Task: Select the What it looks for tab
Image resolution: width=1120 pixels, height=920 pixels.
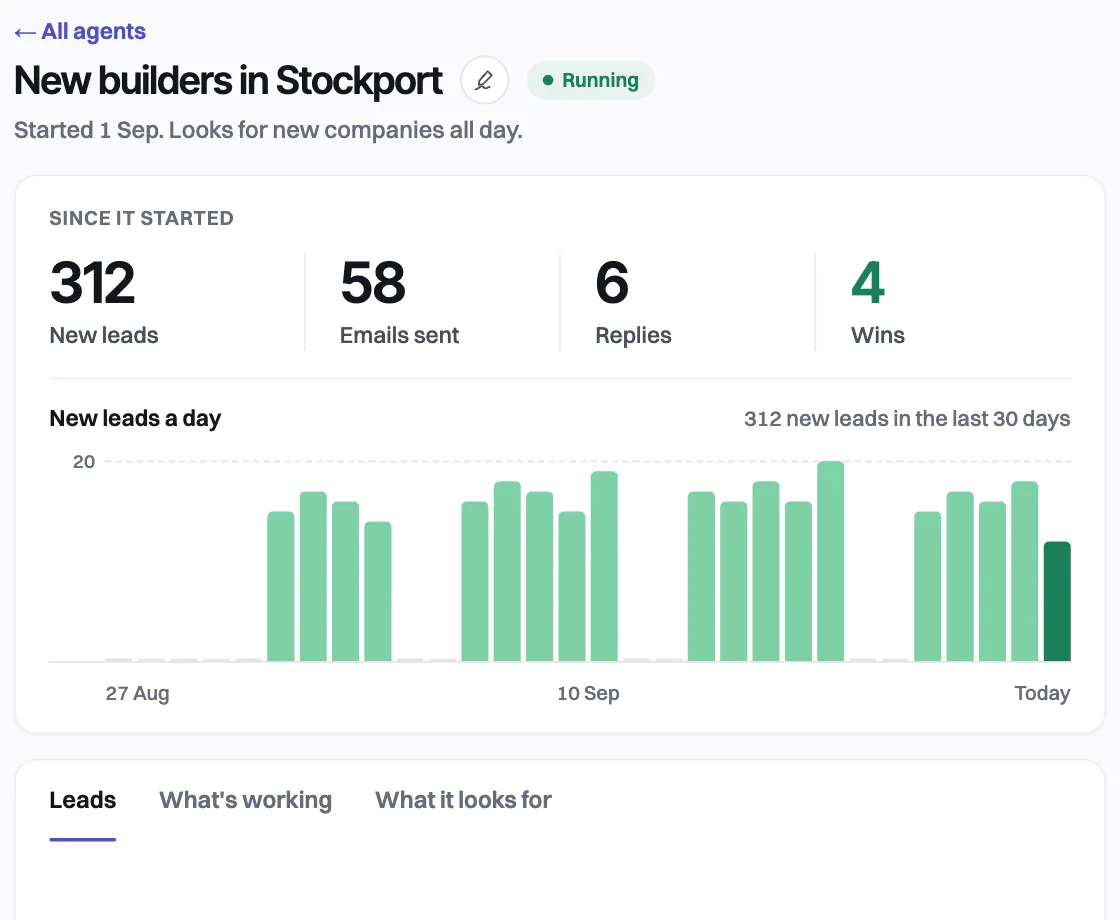Action: 464,800
